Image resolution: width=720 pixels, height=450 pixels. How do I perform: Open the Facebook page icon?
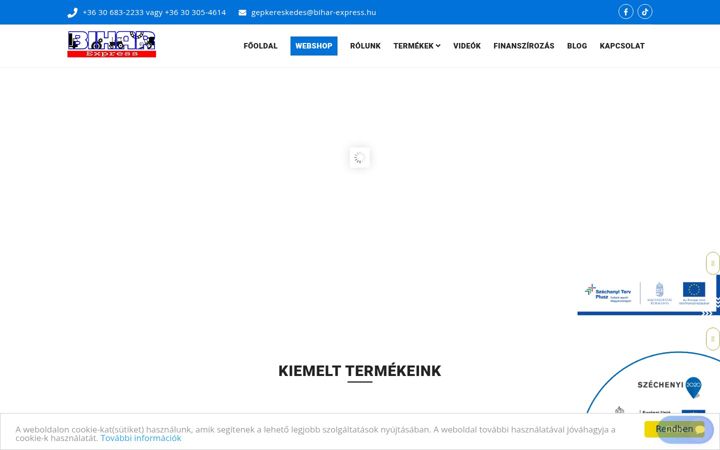point(625,12)
